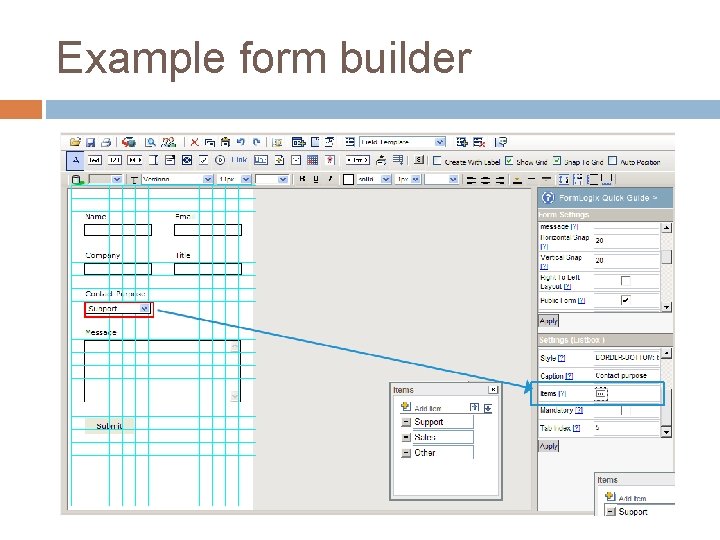Open the border style solid dropdown
Viewport: 720px width, 540px height.
tap(386, 179)
